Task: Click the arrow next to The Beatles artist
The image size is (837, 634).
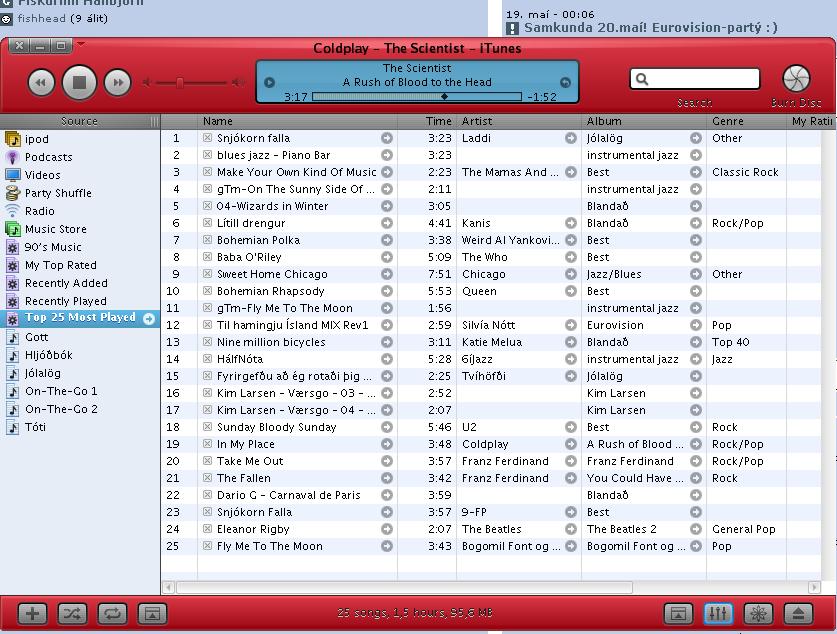Action: (571, 529)
